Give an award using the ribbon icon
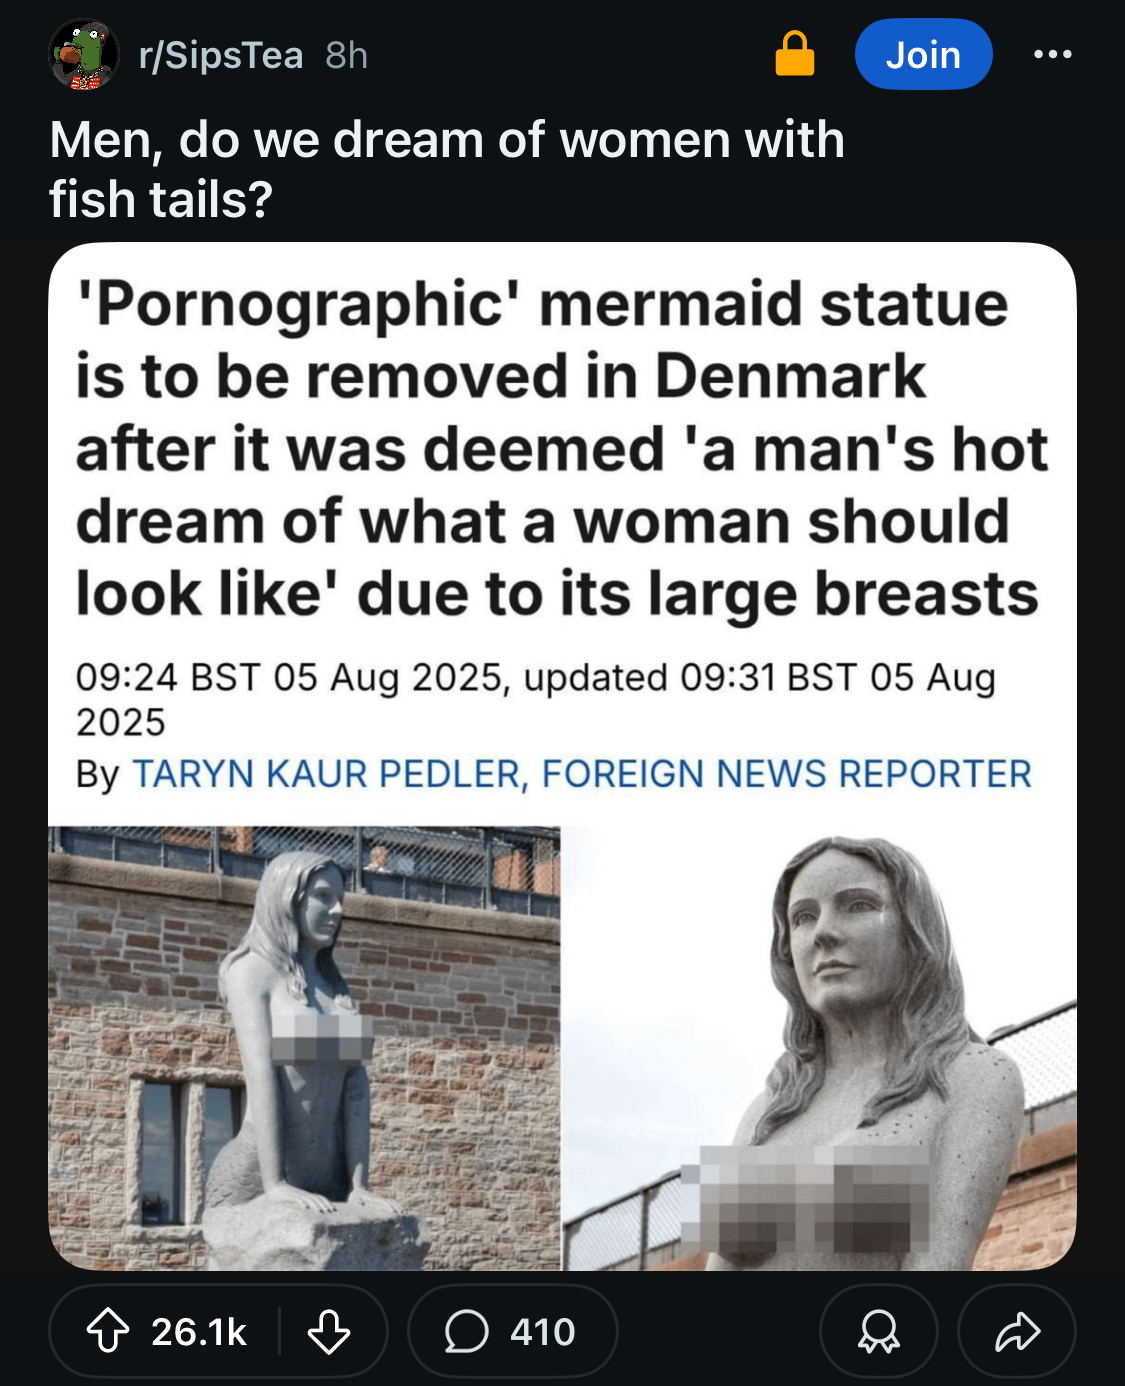1125x1386 pixels. 878,1332
